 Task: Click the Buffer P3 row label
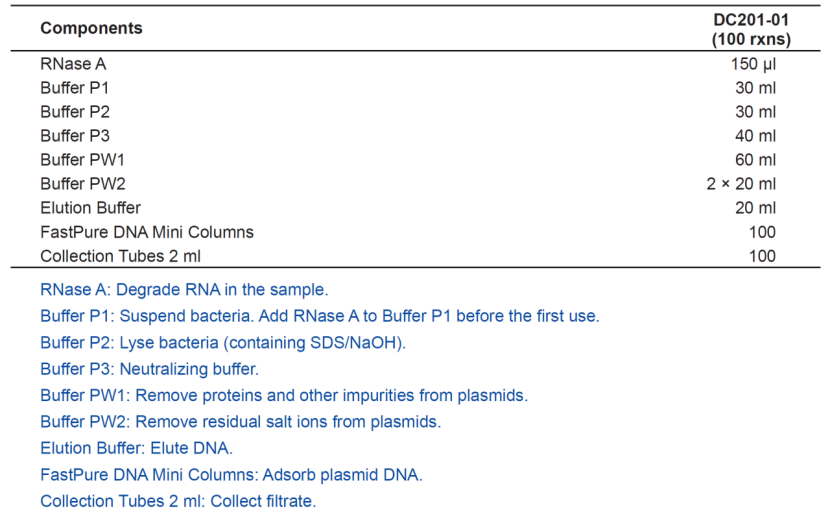pyautogui.click(x=75, y=136)
